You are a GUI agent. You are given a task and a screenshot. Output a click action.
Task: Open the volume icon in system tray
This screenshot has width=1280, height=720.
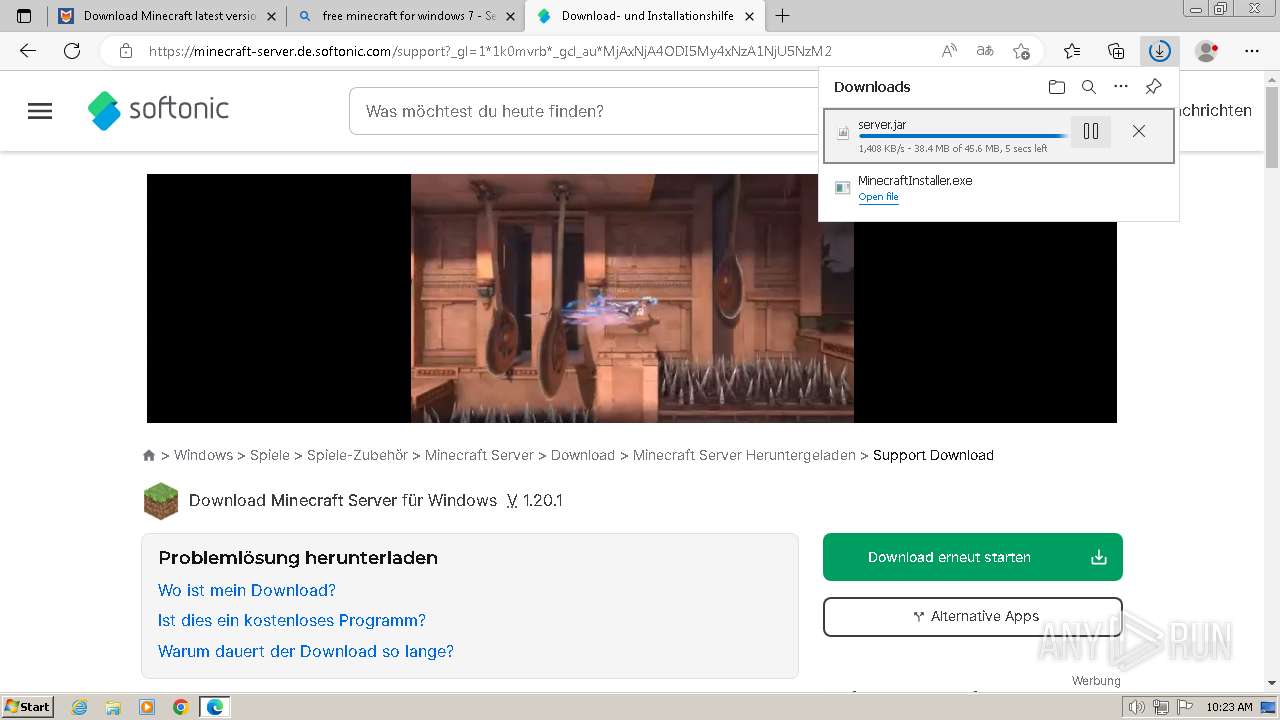(1136, 707)
